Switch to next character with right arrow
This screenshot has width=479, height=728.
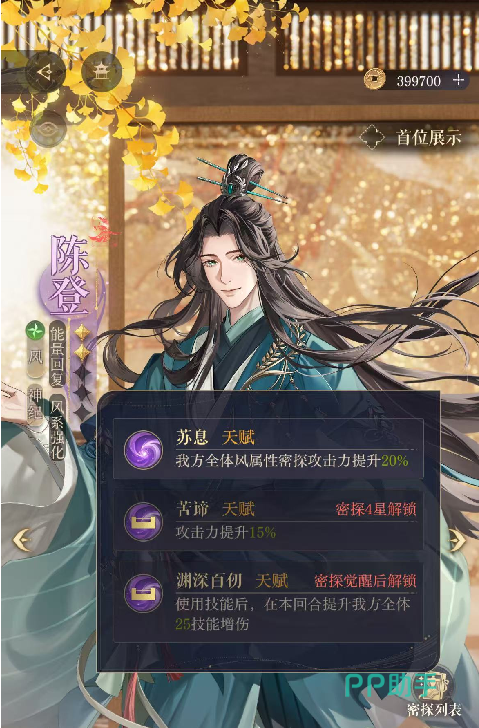[457, 540]
